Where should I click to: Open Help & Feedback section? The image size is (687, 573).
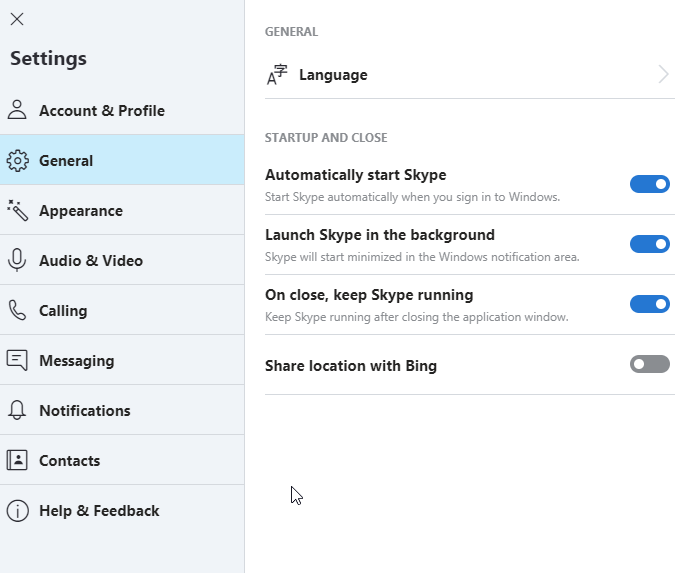(x=122, y=509)
